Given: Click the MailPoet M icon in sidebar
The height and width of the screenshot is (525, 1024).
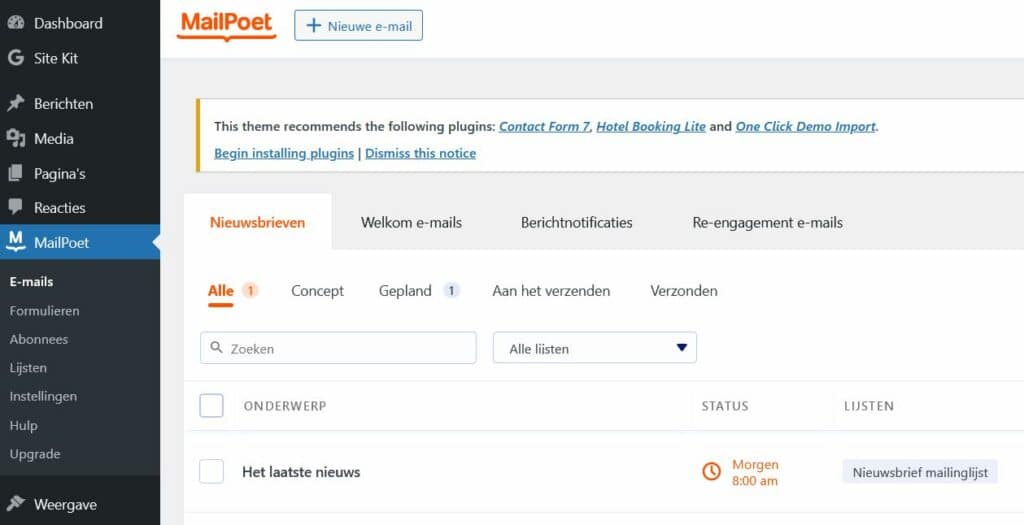Looking at the screenshot, I should [16, 241].
